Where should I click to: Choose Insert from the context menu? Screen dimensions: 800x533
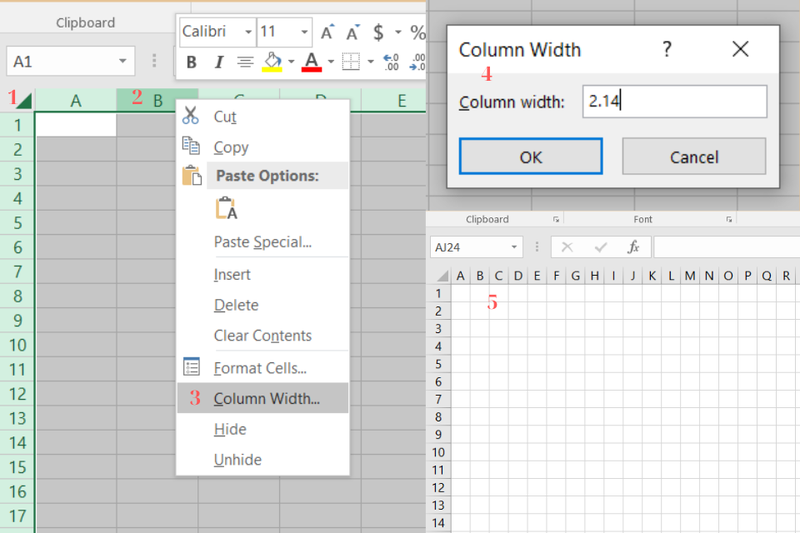click(x=263, y=274)
